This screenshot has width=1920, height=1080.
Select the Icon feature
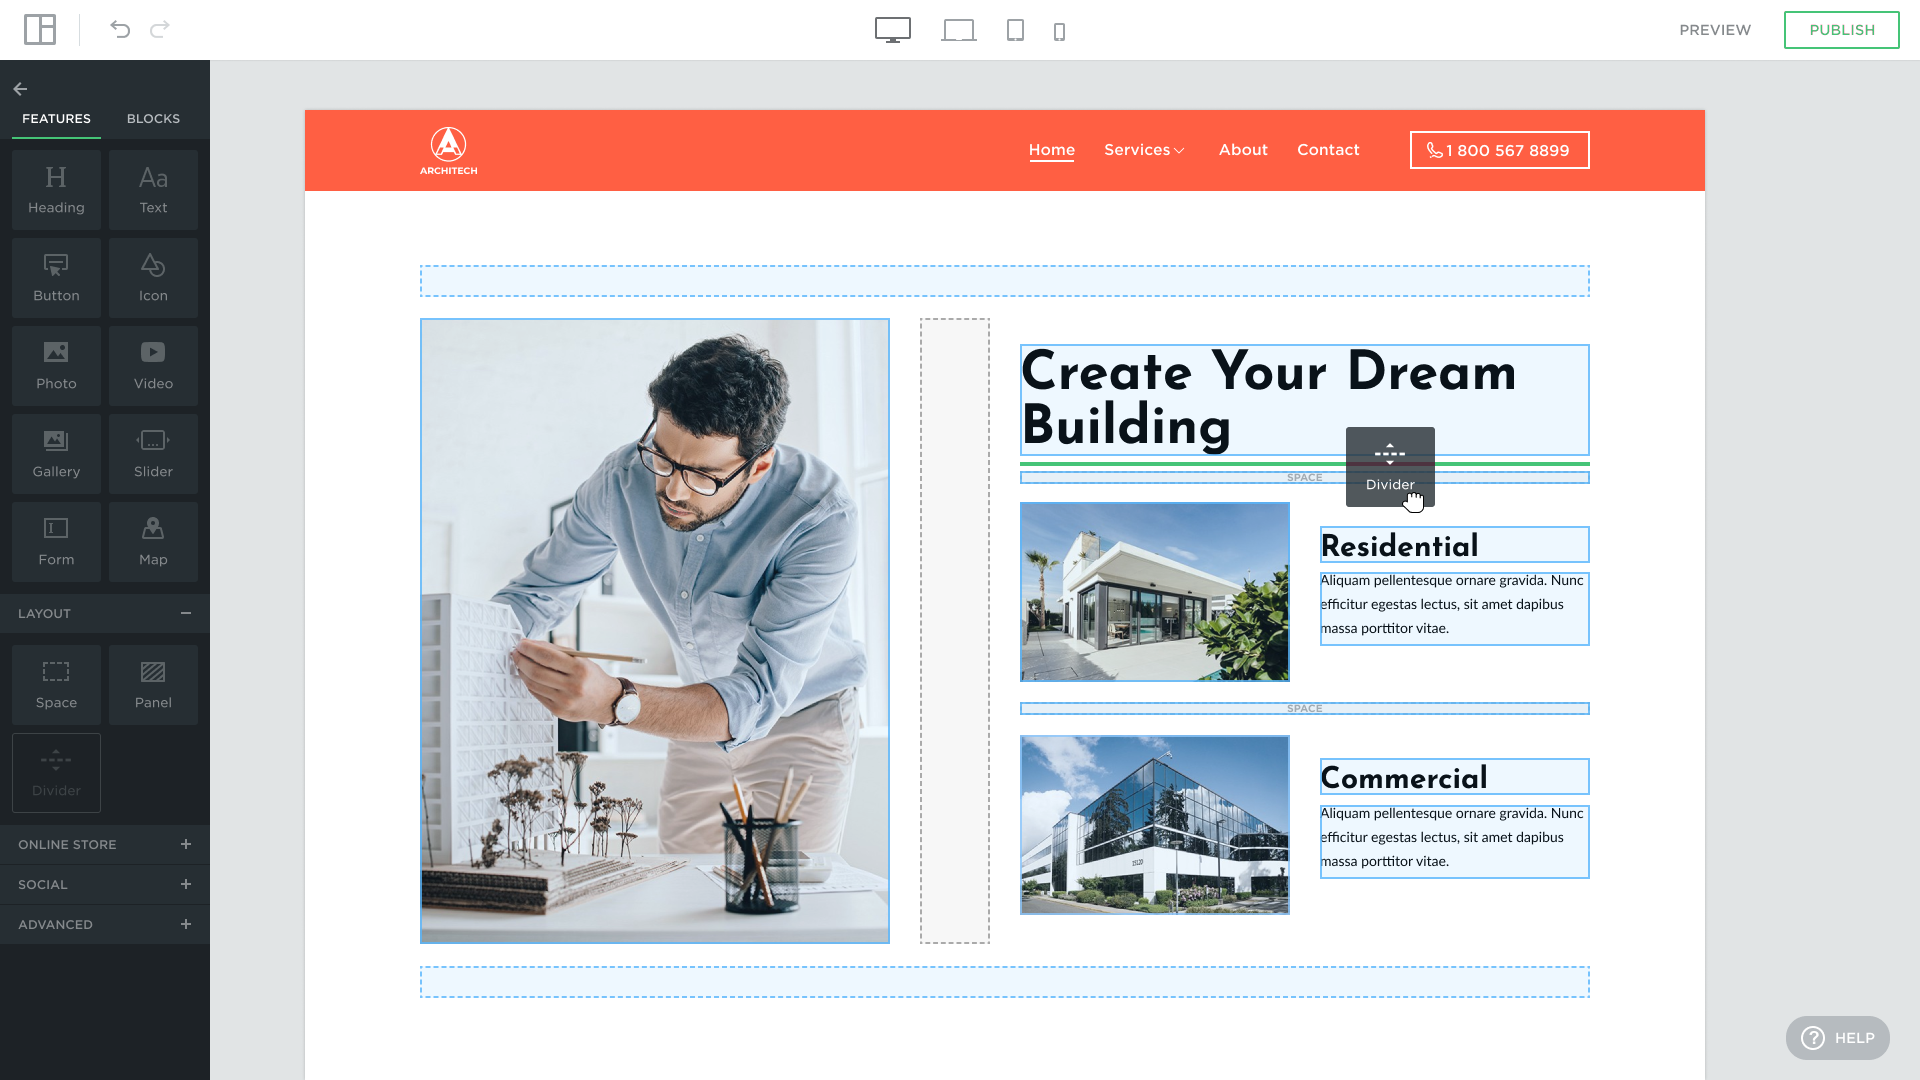coord(153,278)
